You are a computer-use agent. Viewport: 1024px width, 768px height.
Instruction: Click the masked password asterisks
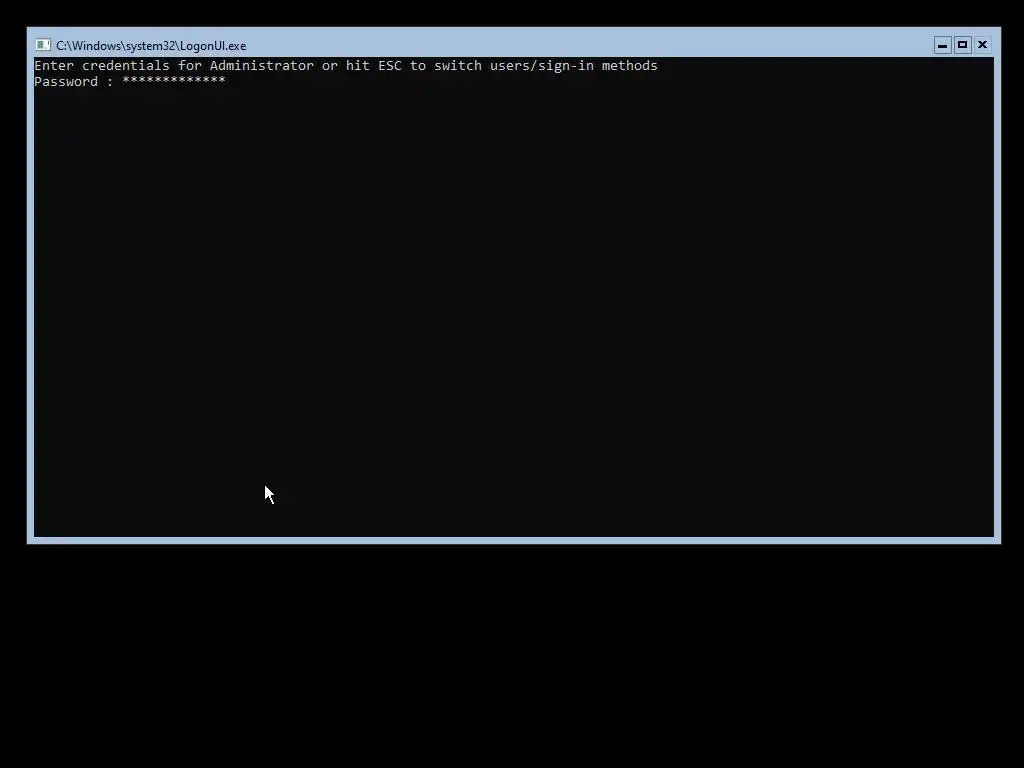(174, 81)
